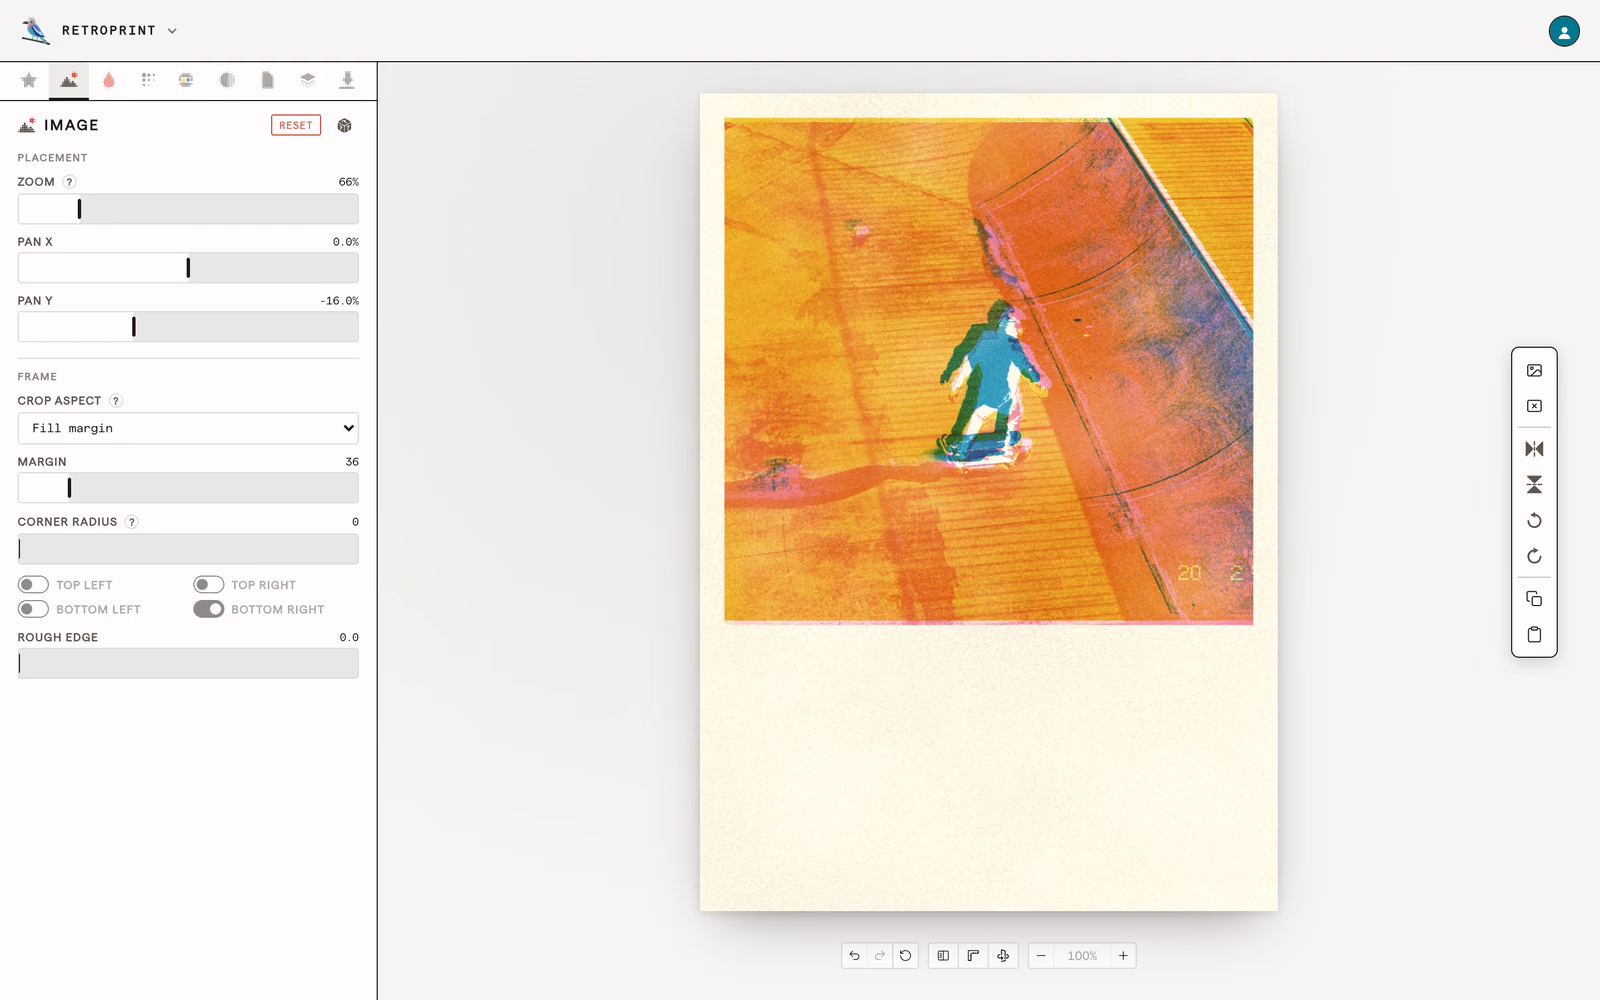Flip image vertically
1600x1000 pixels.
1534,485
